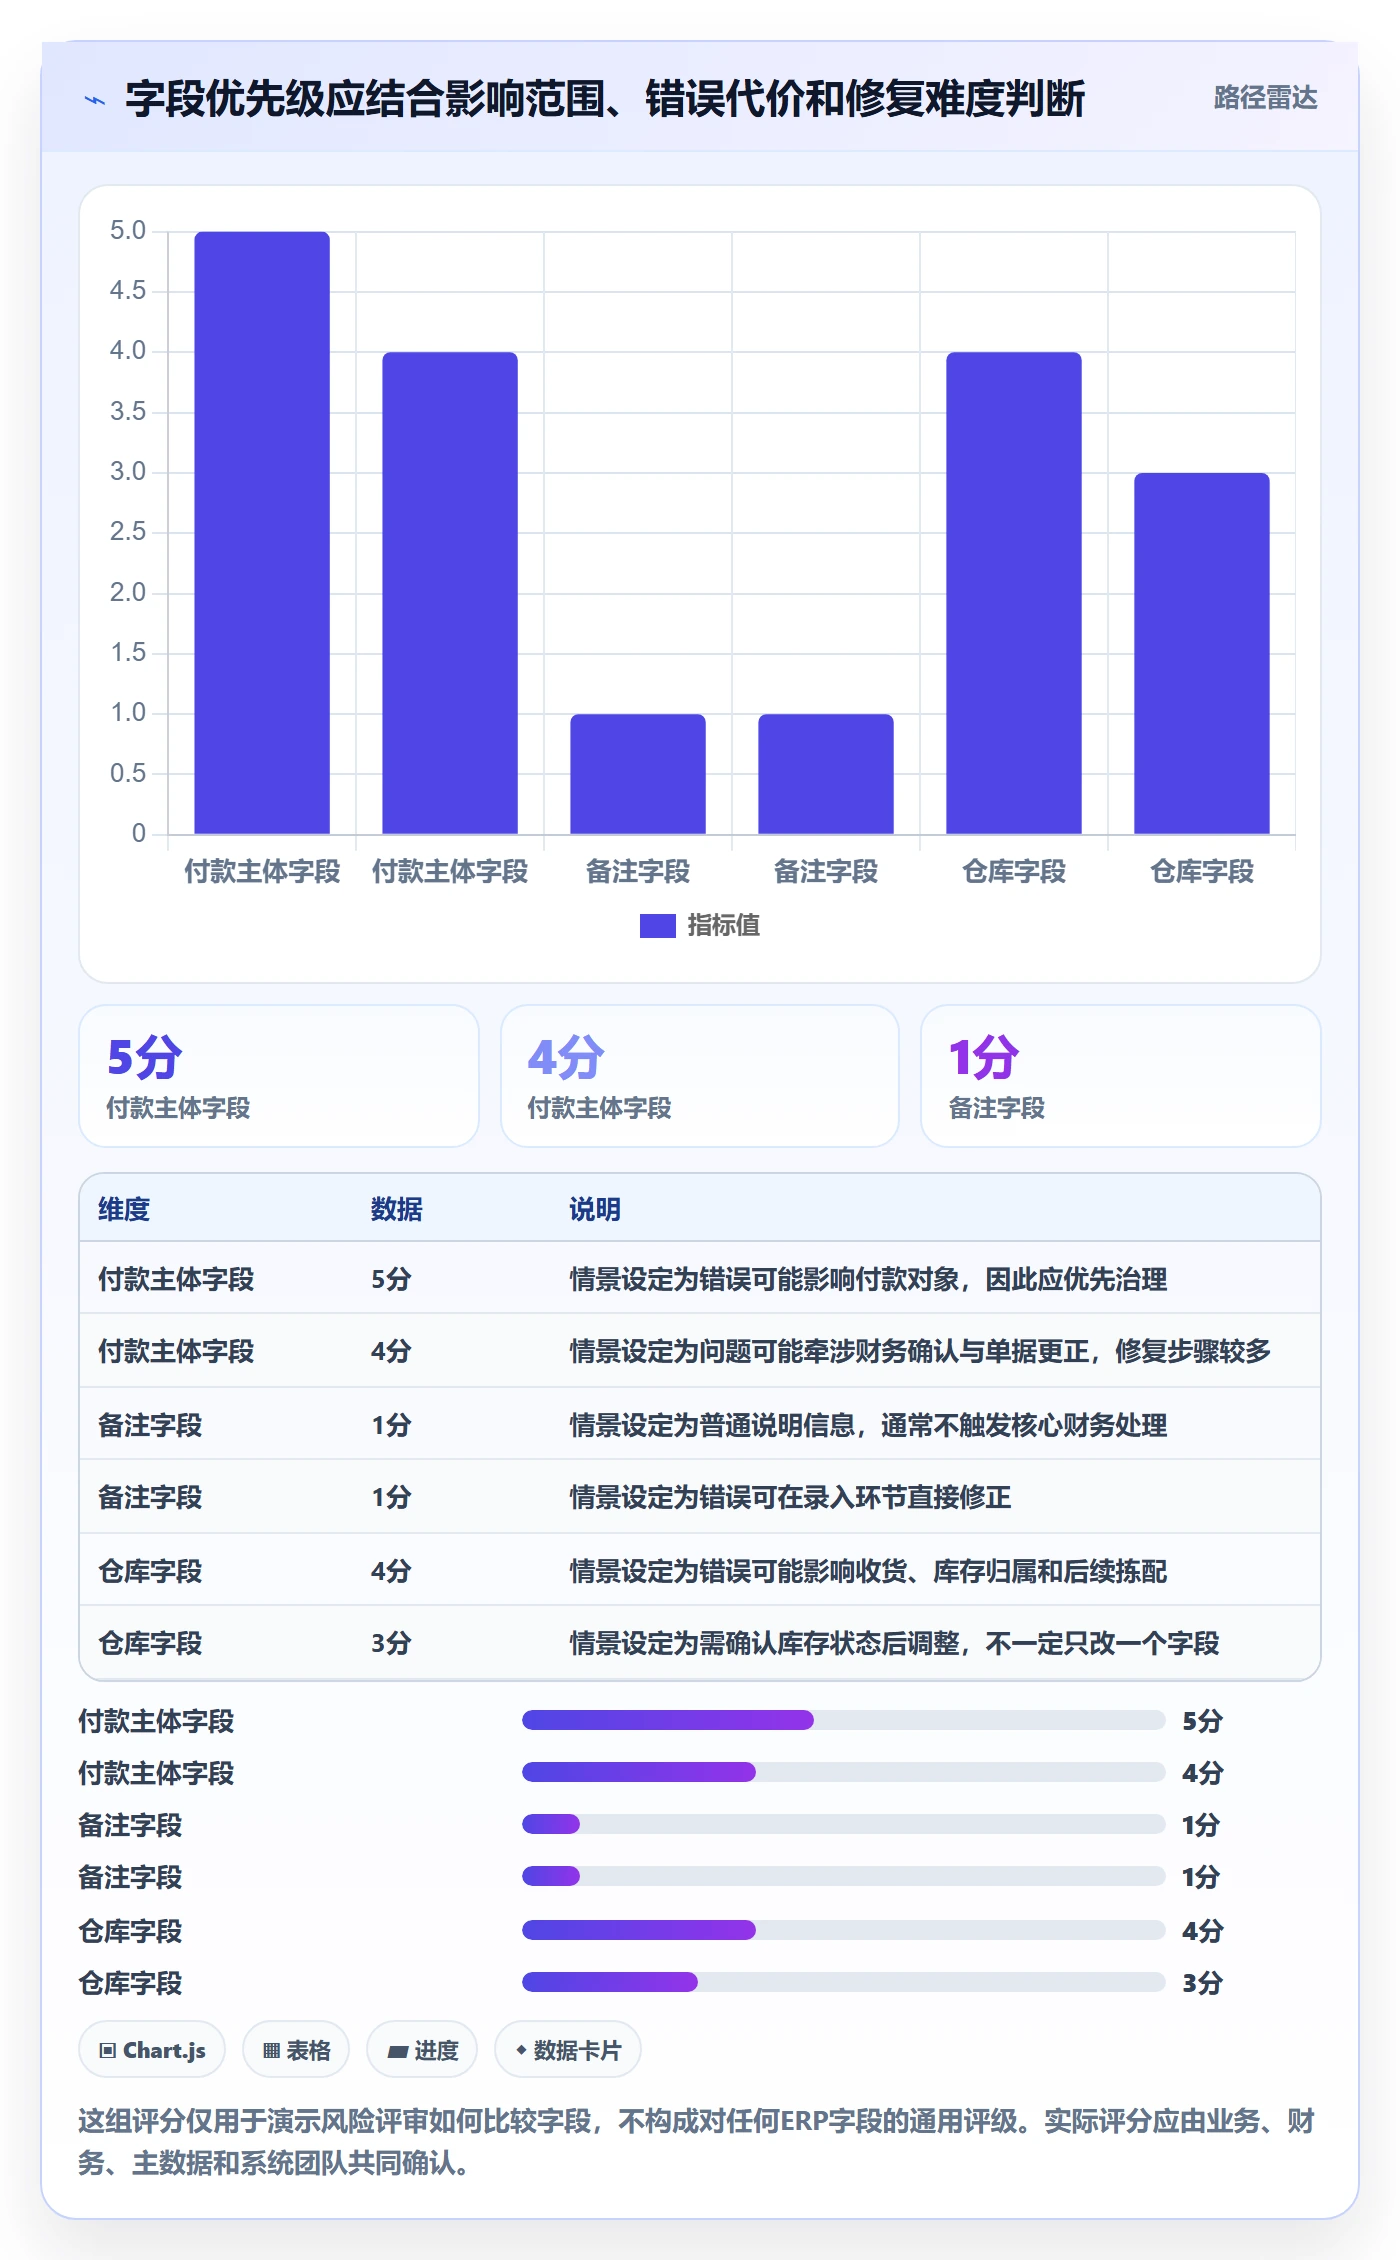
Task: Select row text 情景设定为错误可能影响付款对象
Action: click(765, 1279)
